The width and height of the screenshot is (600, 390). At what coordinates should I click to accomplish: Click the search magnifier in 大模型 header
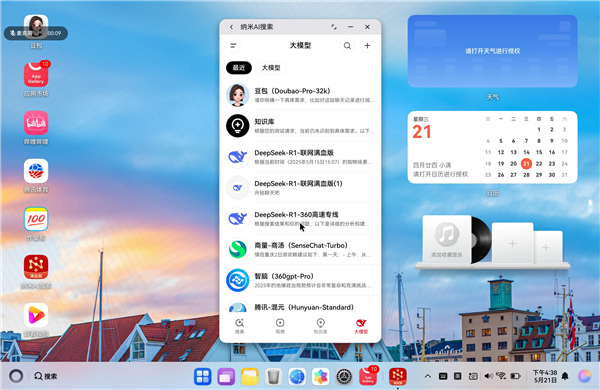(x=347, y=46)
